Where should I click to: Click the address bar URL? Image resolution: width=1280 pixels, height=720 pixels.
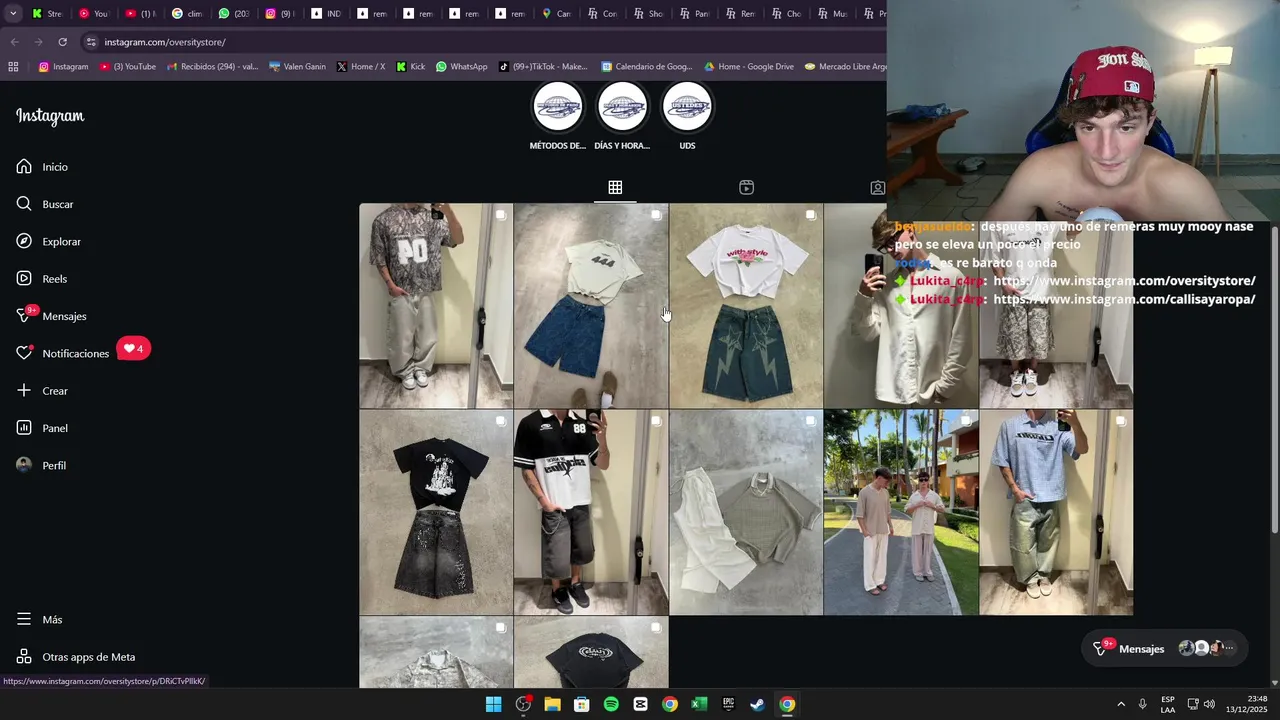[165, 42]
